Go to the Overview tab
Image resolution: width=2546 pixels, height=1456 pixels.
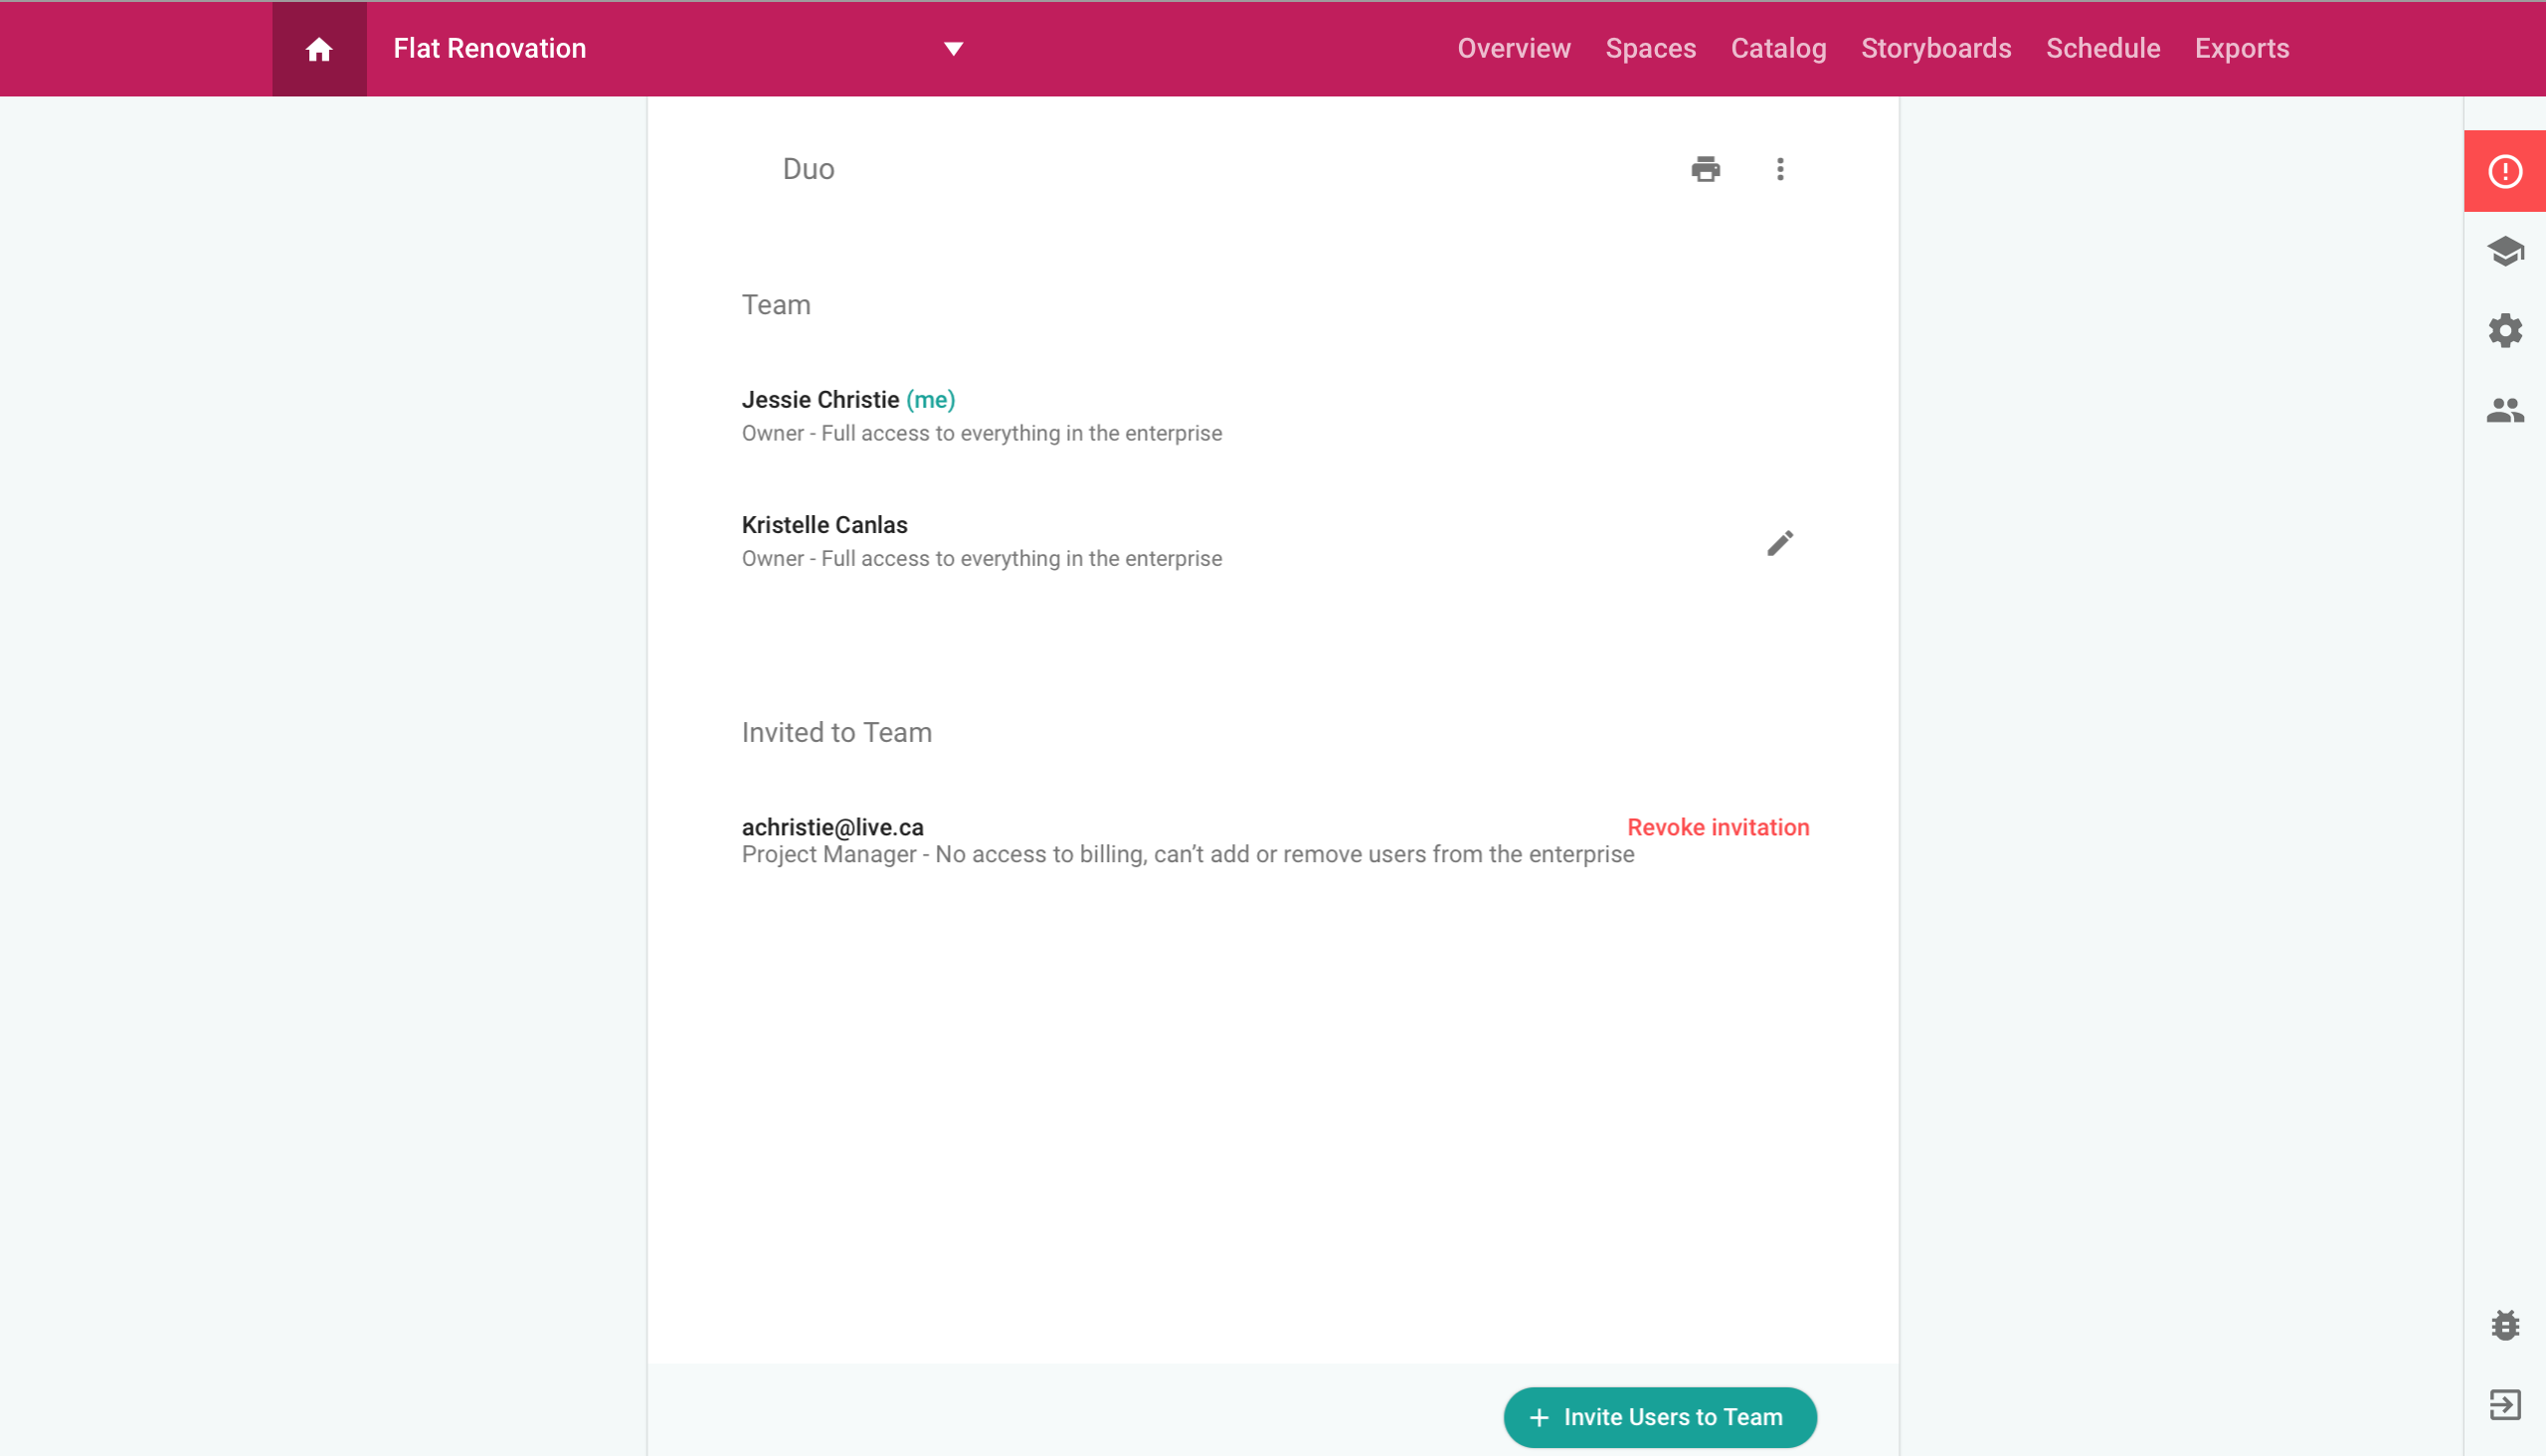[1513, 49]
